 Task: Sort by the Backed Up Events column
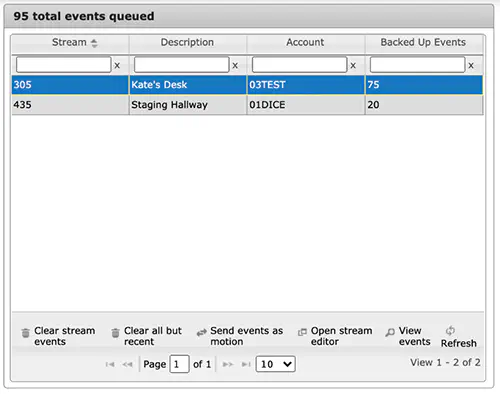423,43
